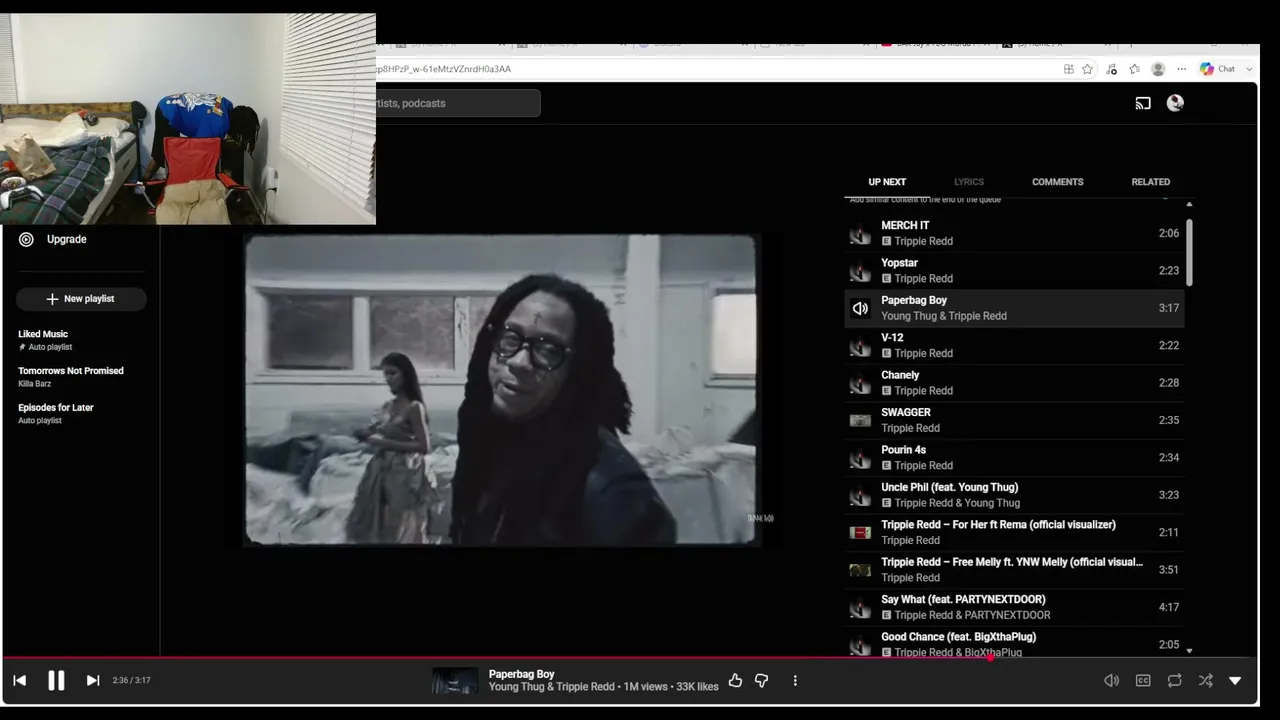
Task: Click the Upgrade icon in sidebar
Action: pyautogui.click(x=26, y=239)
